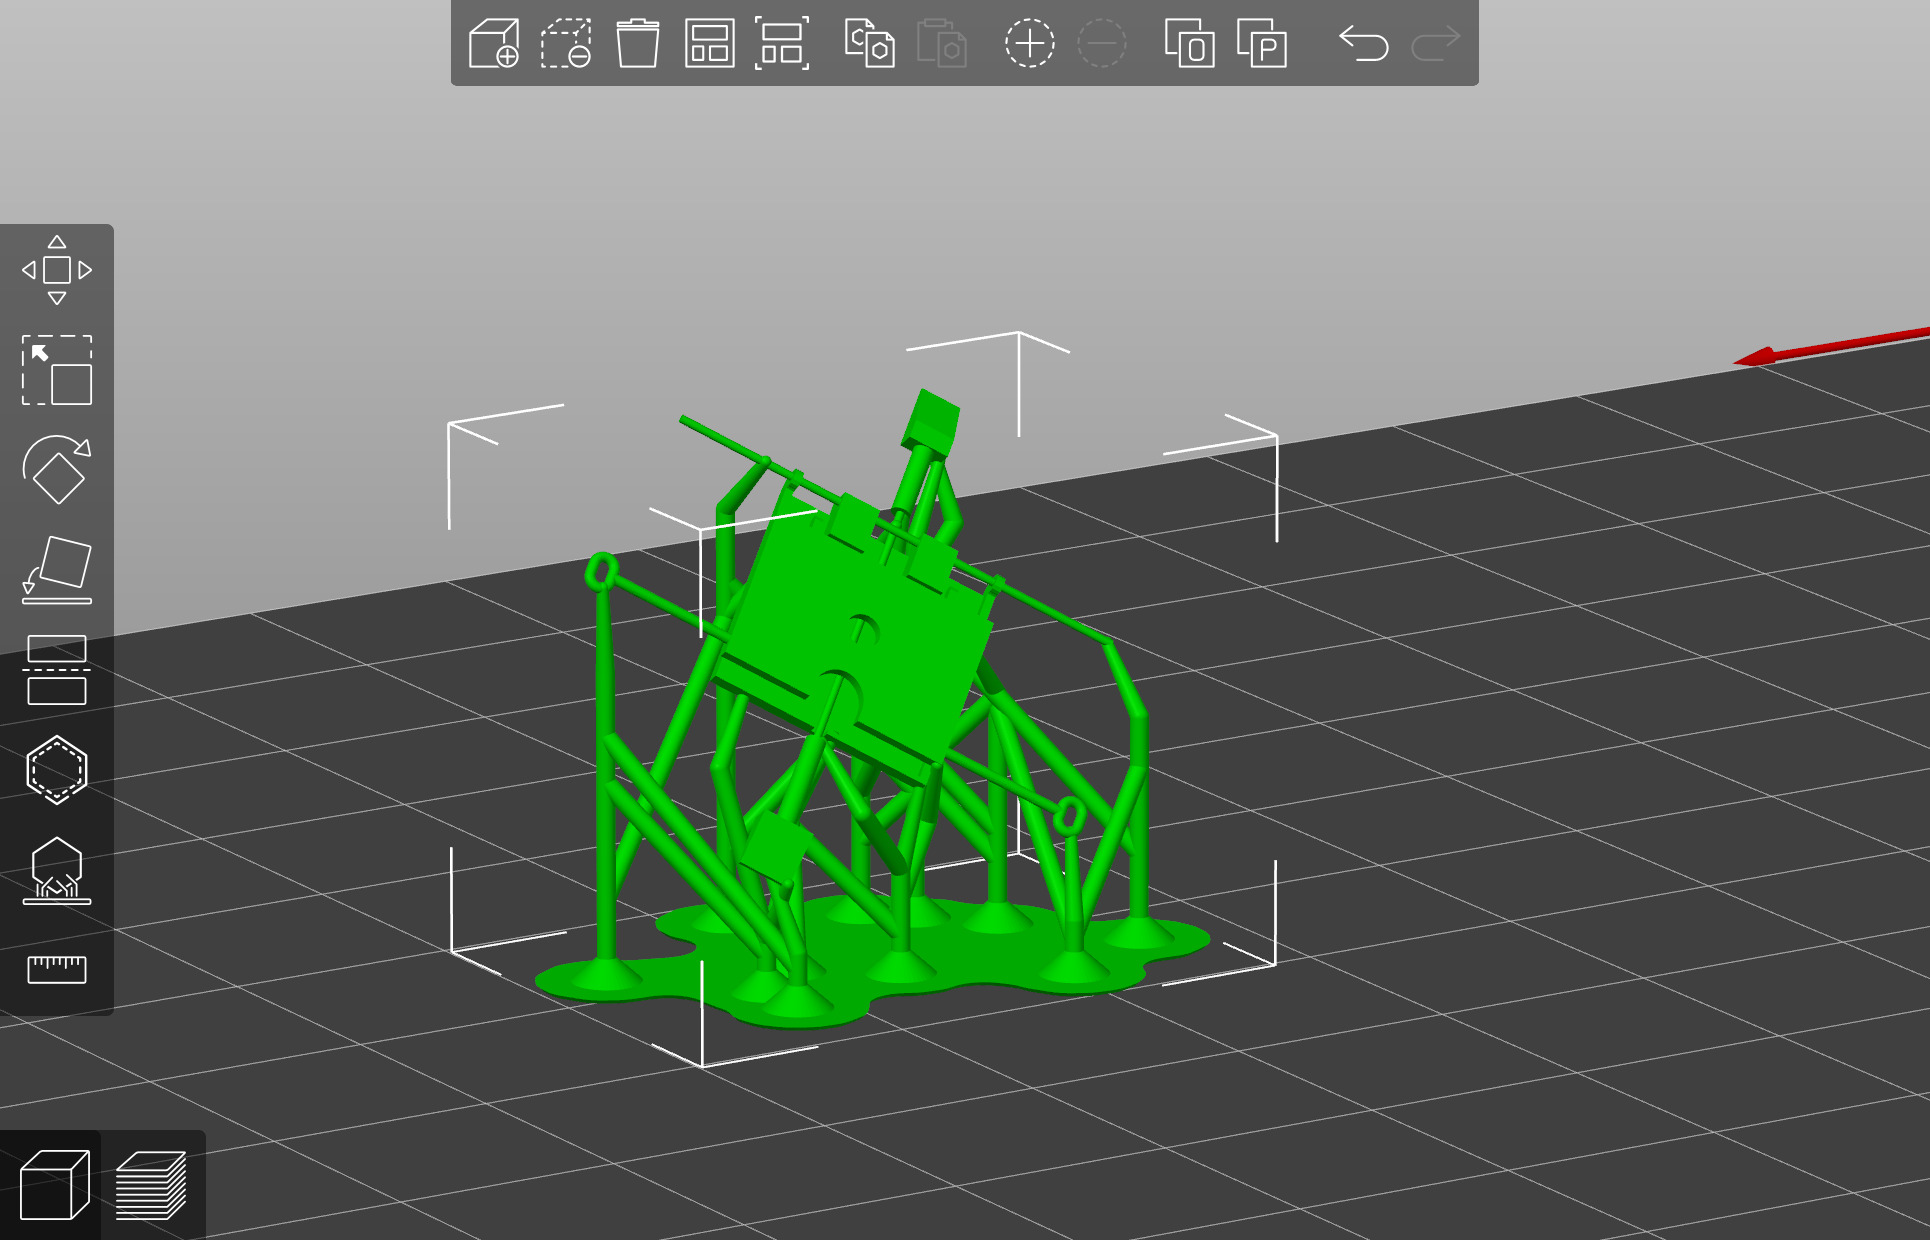Undo the last action

(x=1364, y=44)
